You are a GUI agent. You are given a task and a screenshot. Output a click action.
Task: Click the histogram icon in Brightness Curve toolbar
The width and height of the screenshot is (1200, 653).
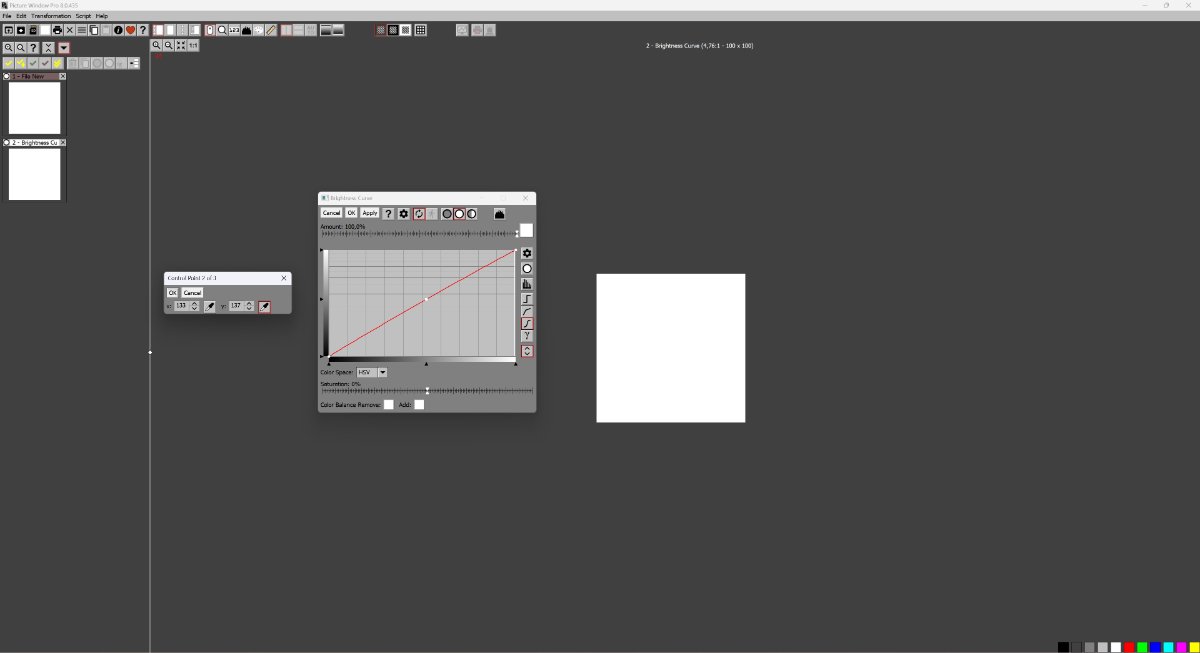pos(499,214)
